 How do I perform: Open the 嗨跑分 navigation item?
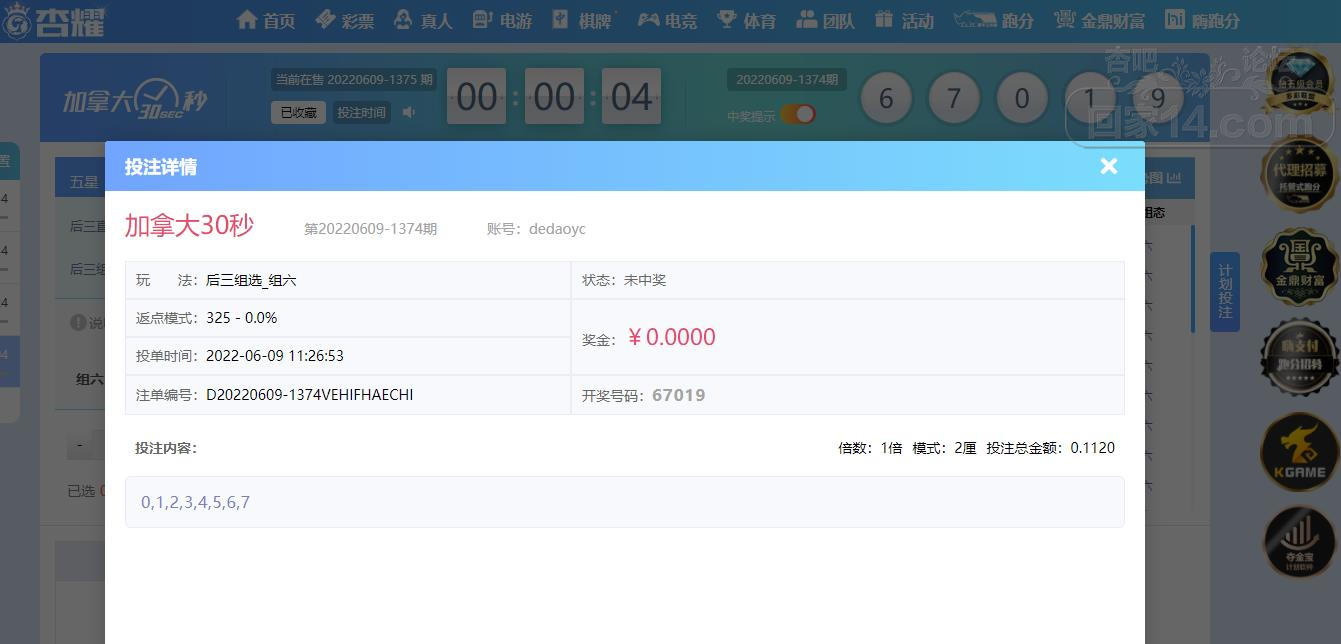[x=1203, y=20]
